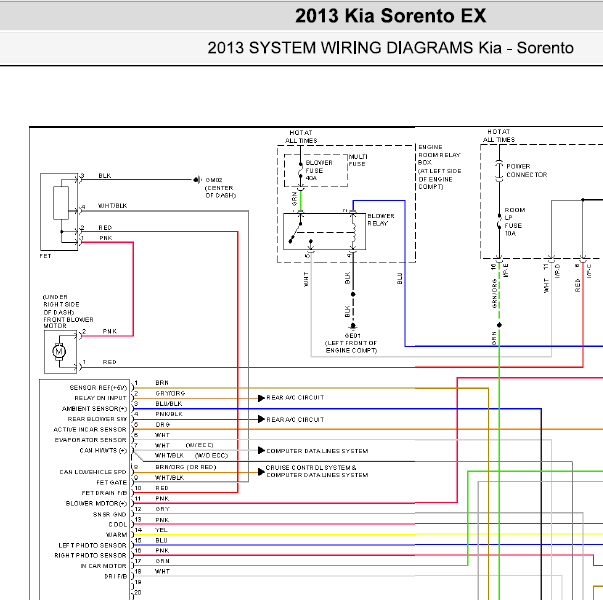Screen dimensions: 603x600
Task: Click Rear A/C Circuit arrow on PNK/BLK wire
Action: (261, 419)
